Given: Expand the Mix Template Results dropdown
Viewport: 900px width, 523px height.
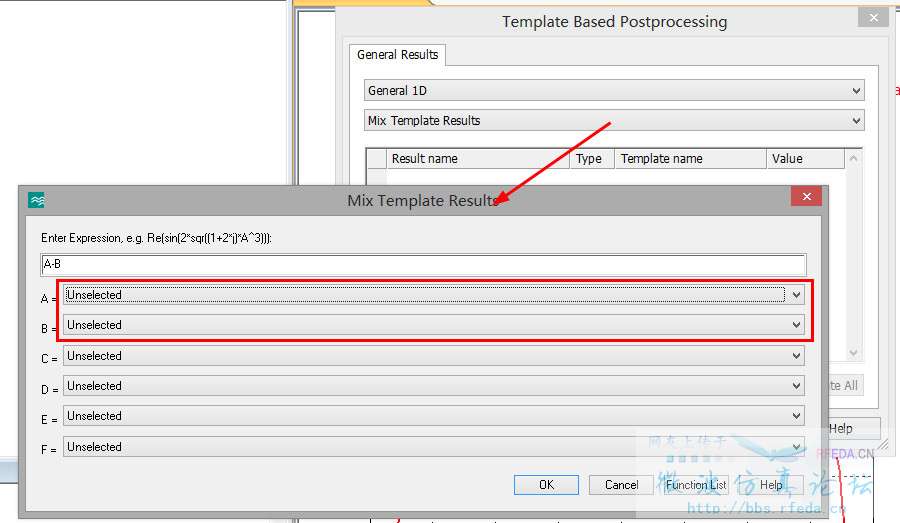Looking at the screenshot, I should (614, 121).
